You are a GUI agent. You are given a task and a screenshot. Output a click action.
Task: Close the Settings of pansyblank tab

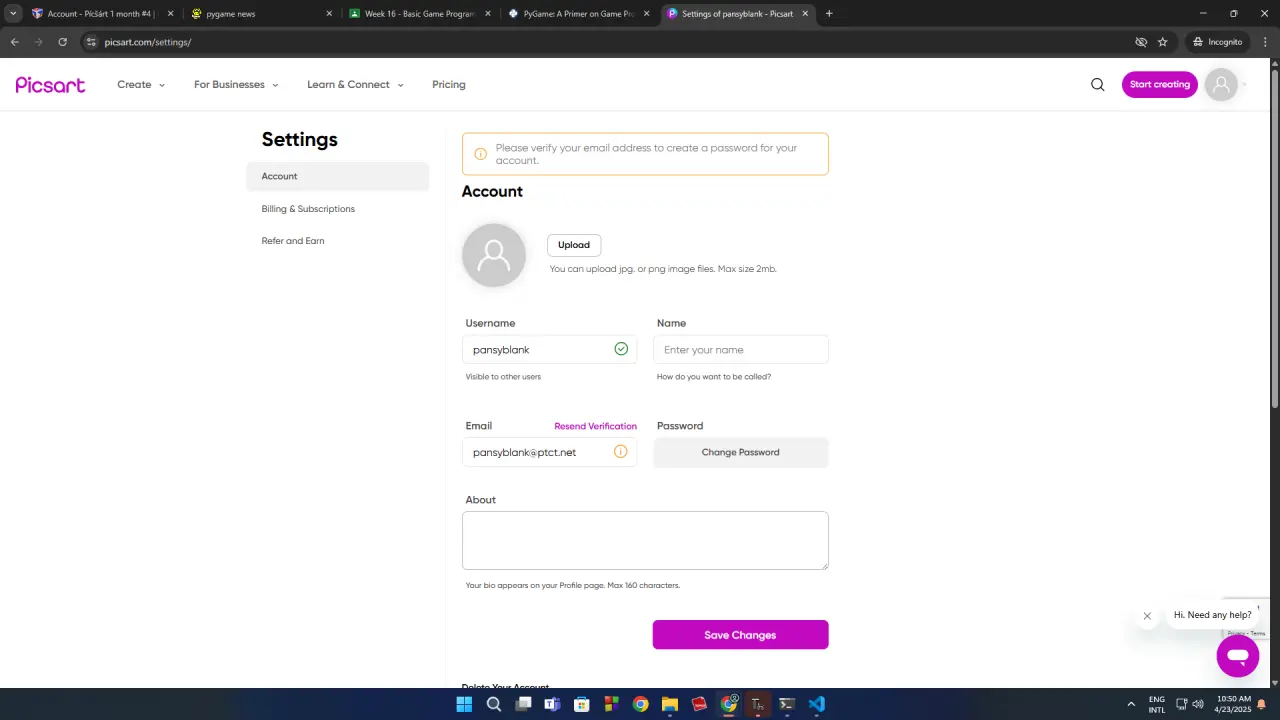tap(805, 14)
